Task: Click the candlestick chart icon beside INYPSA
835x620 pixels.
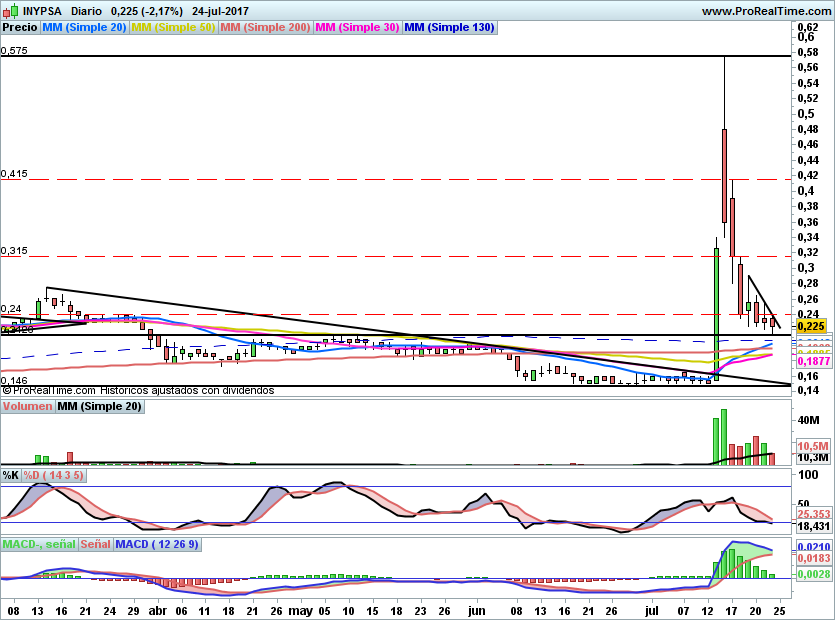Action: (10, 11)
